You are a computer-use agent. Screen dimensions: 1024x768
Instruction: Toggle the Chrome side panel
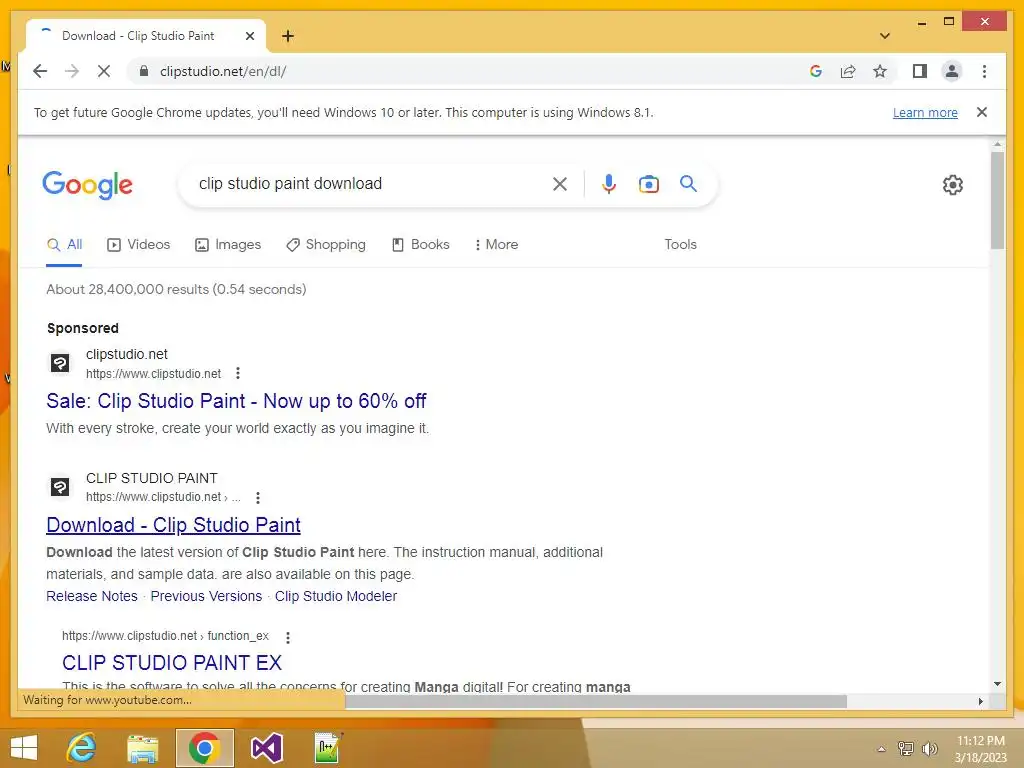(920, 71)
